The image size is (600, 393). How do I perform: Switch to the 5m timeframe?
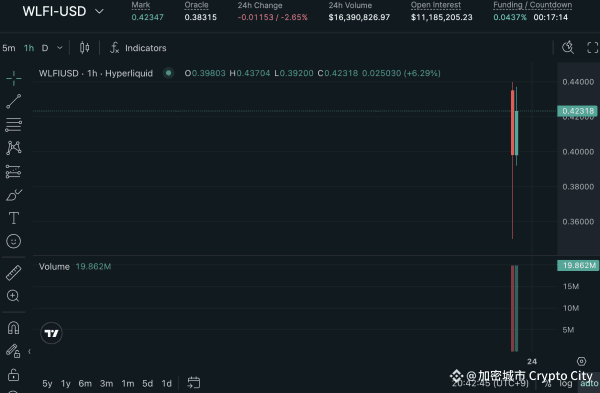pyautogui.click(x=9, y=48)
